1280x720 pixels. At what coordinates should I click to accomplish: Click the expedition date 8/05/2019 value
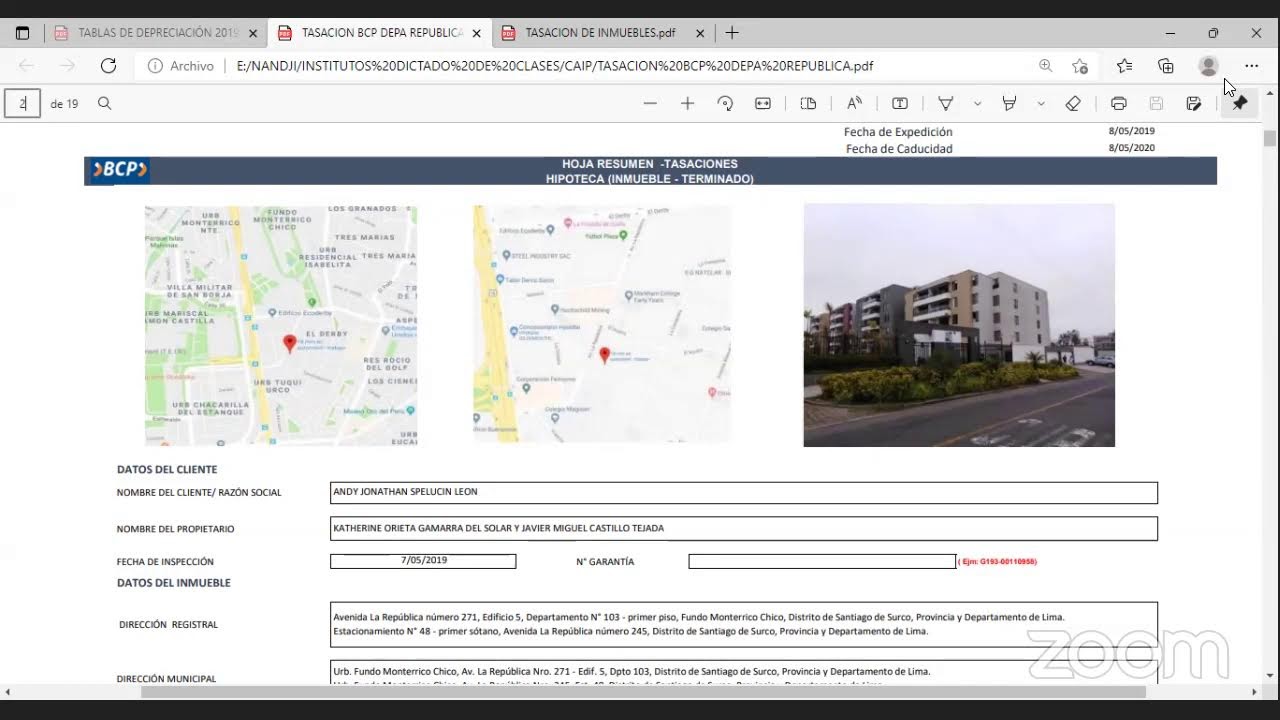tap(1131, 131)
